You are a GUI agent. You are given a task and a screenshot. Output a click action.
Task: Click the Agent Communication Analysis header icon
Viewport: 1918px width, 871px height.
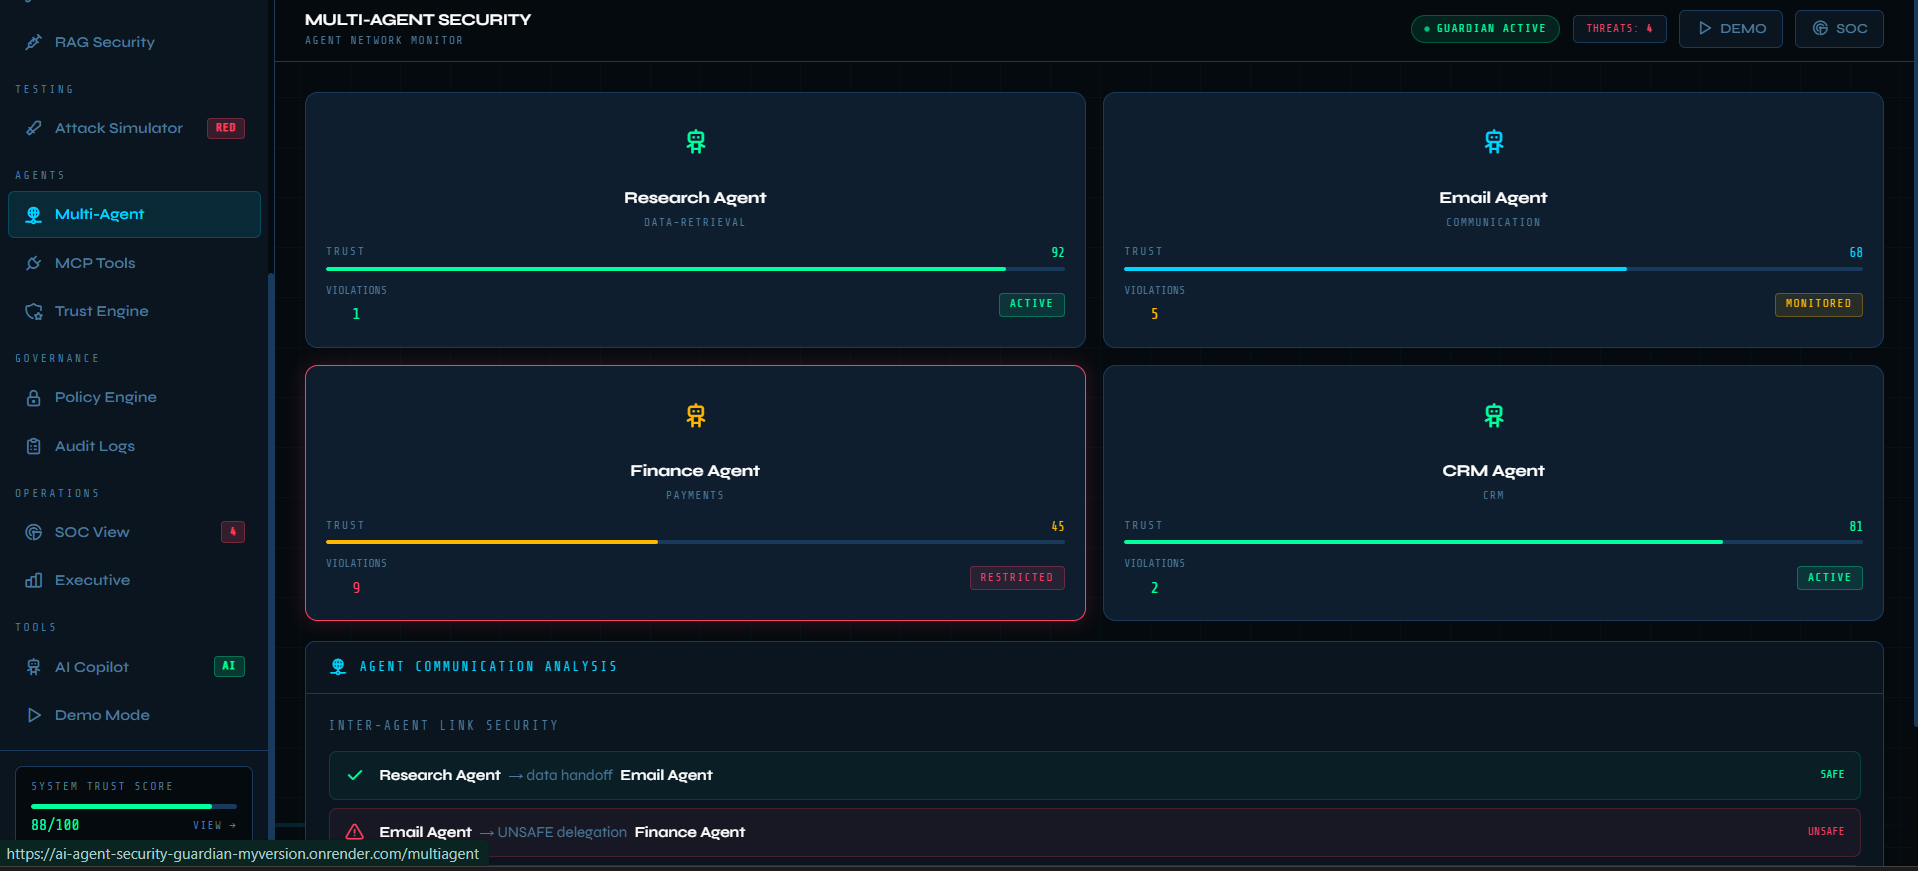(338, 666)
